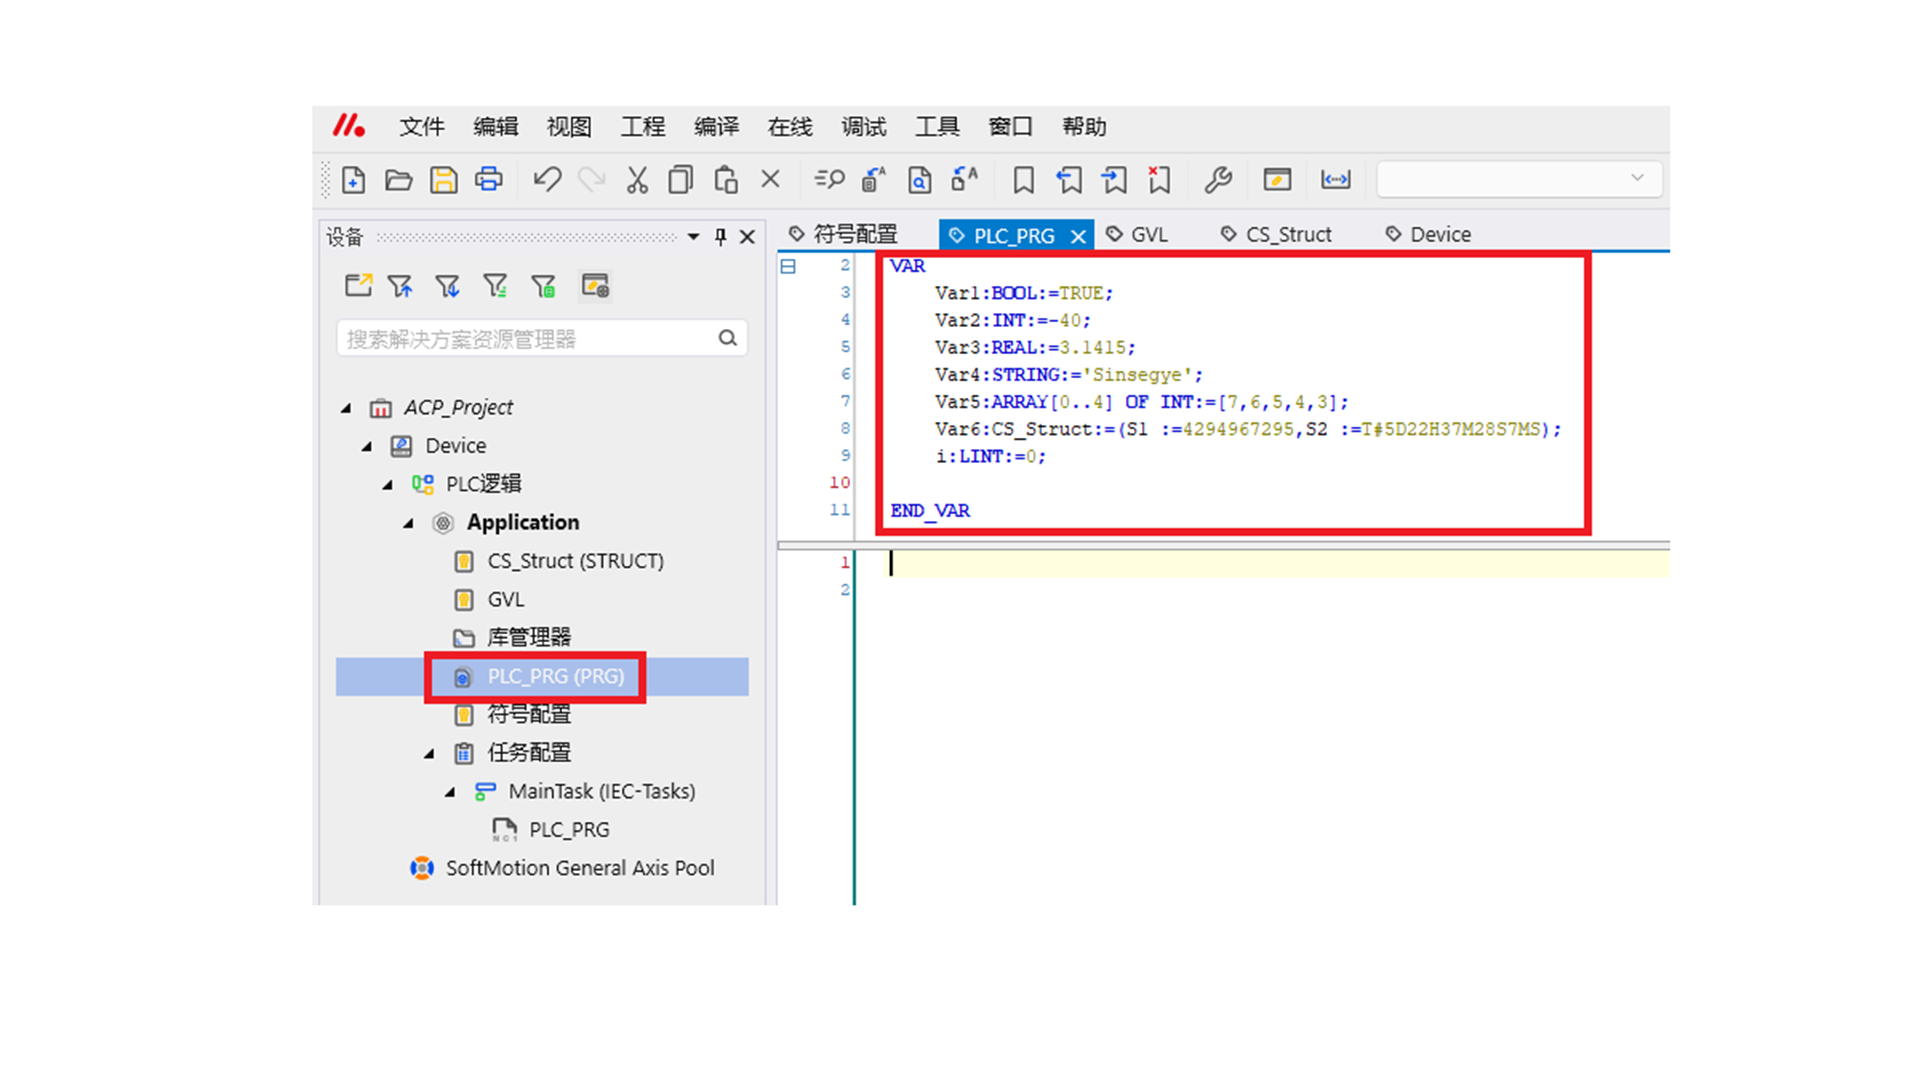Click the Undo arrow icon
The height and width of the screenshot is (1080, 1920).
546,180
